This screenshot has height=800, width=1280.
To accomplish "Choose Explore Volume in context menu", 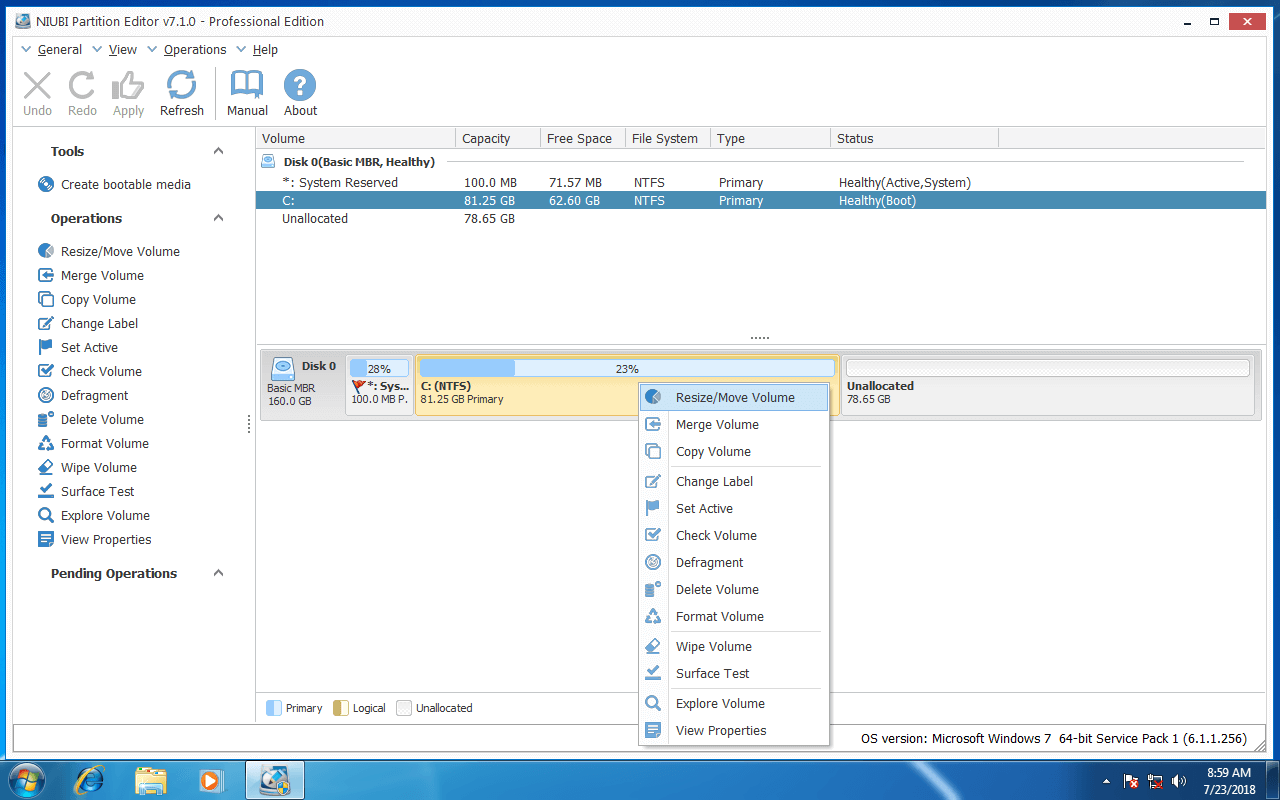I will 734,703.
